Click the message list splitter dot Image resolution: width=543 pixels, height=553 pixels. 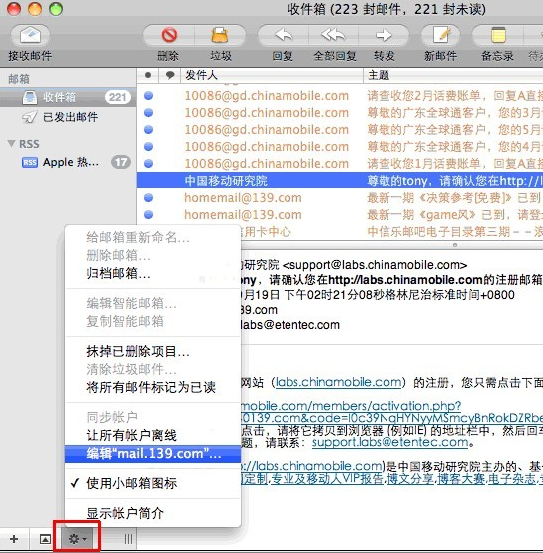click(x=455, y=244)
